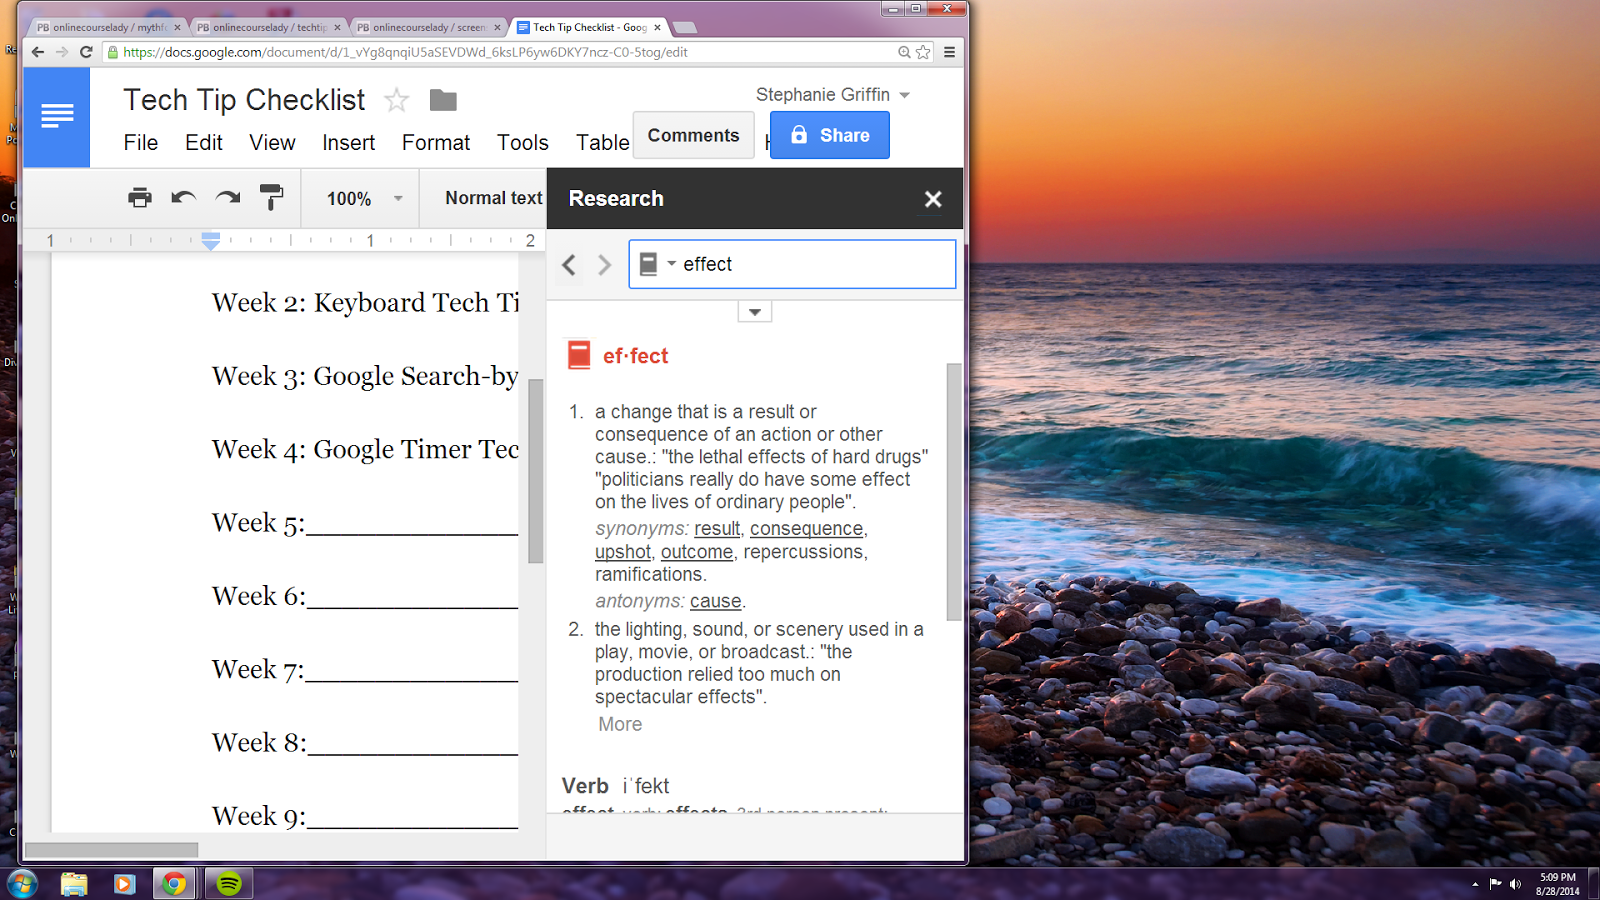Click the Week 9 blank line
Screen dimensions: 1600x900
point(365,816)
